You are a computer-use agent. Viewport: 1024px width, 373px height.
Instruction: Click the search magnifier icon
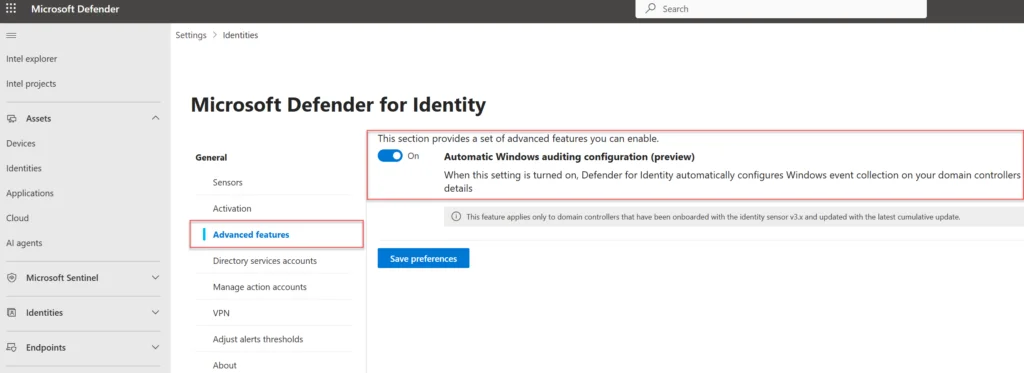click(650, 8)
